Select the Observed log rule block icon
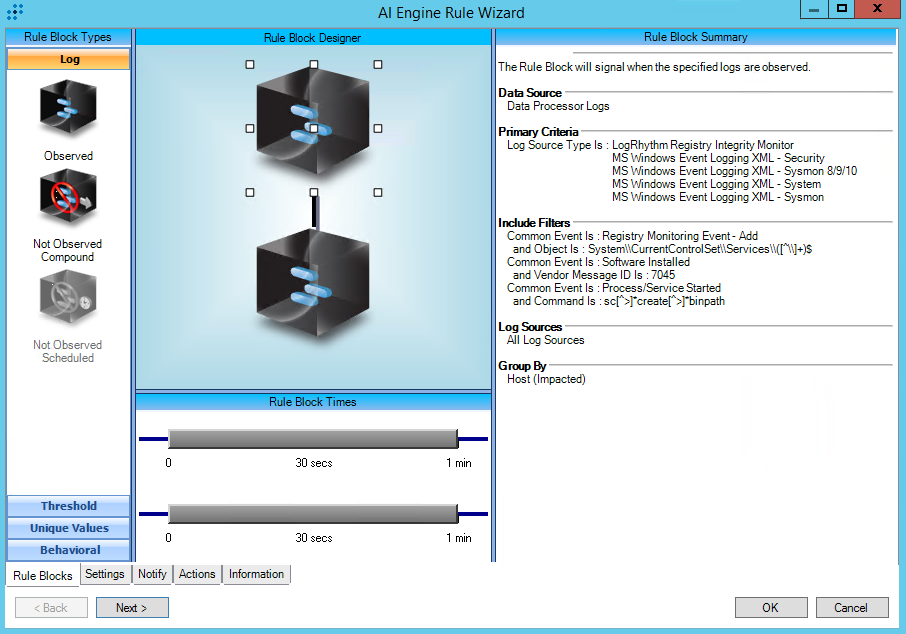The image size is (906, 634). pyautogui.click(x=68, y=109)
